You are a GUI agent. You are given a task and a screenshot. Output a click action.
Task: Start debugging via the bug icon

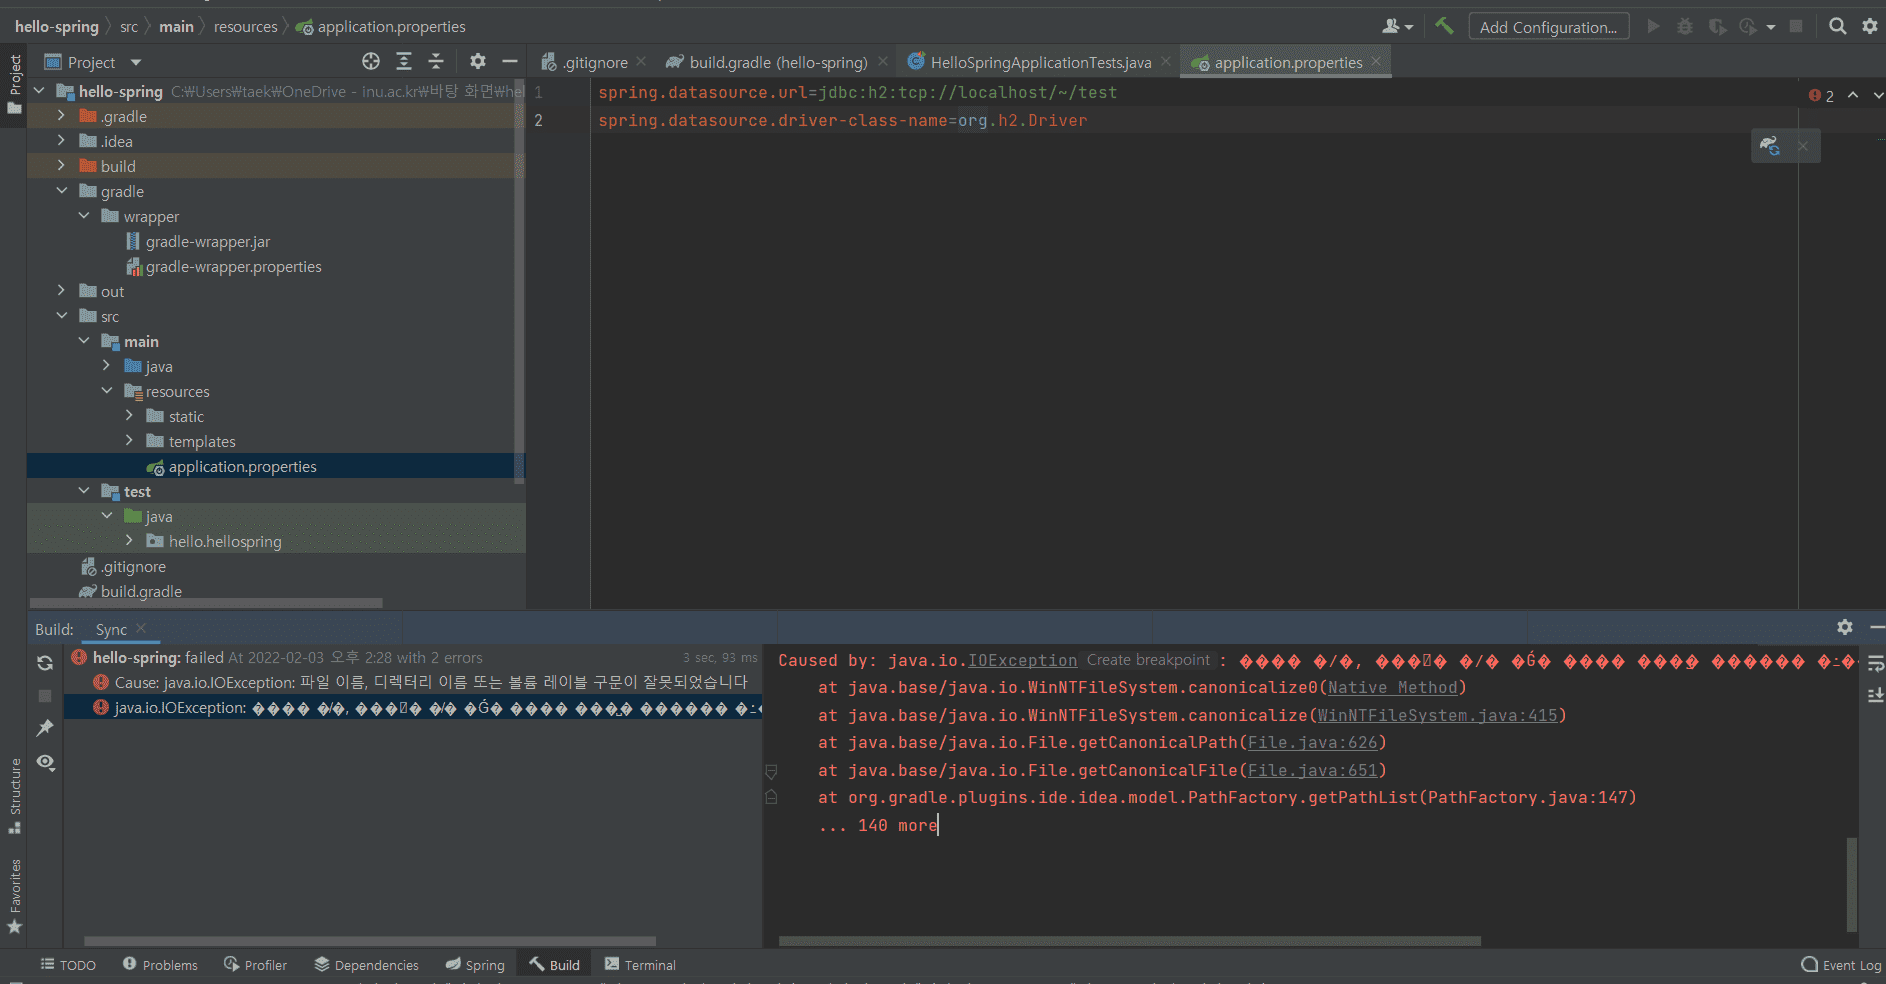point(1686,26)
